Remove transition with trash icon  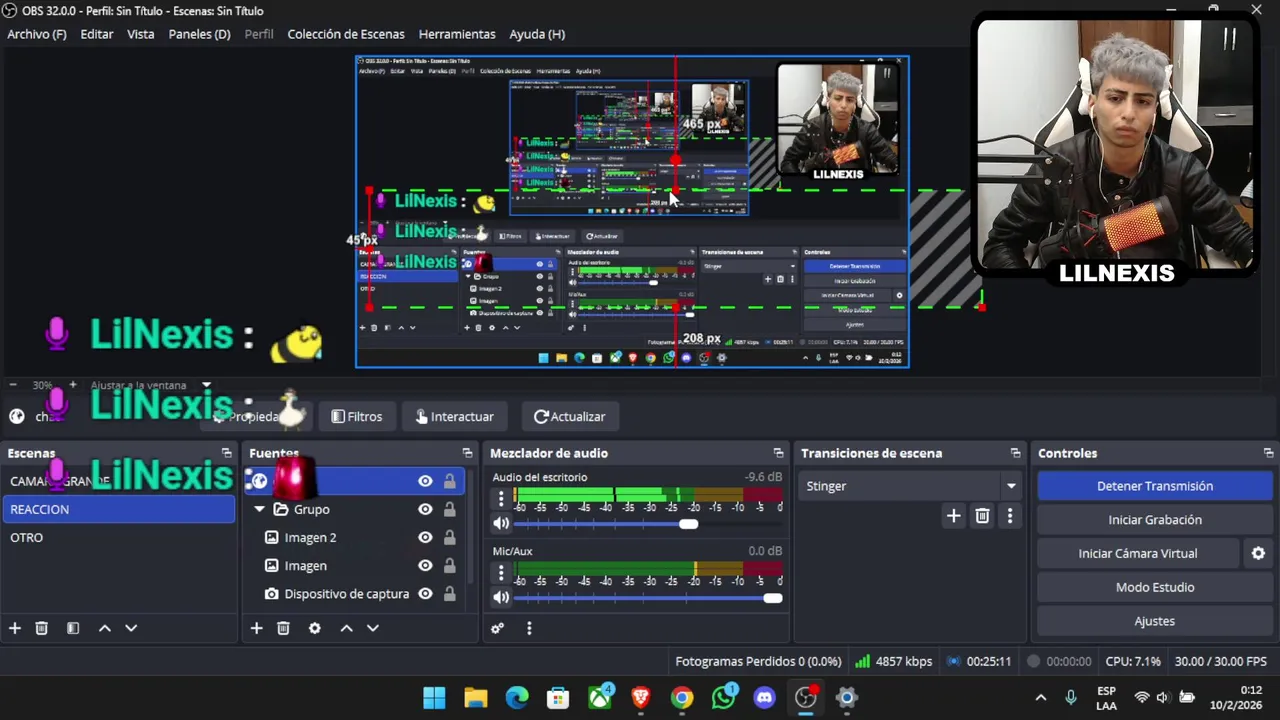pyautogui.click(x=982, y=516)
